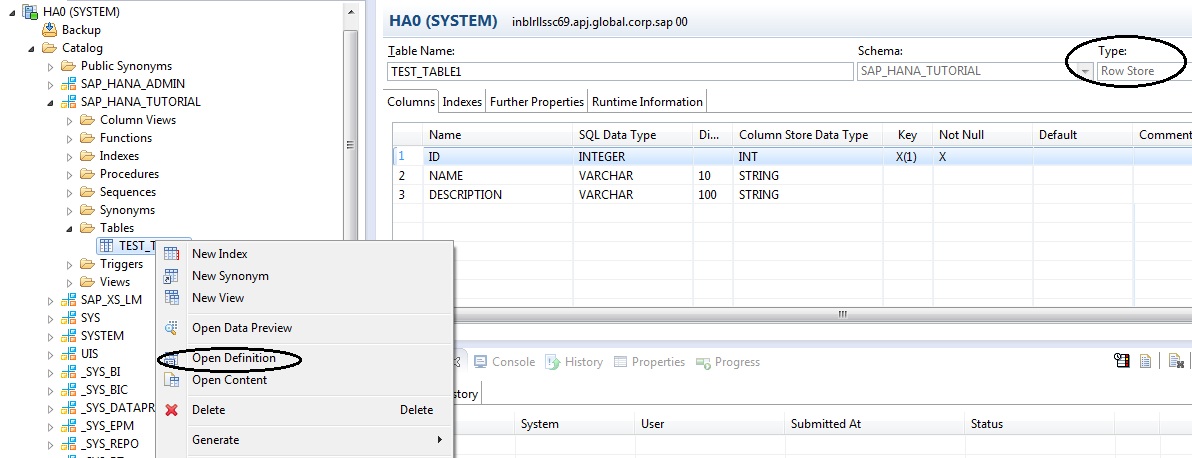Switch to the Indexes tab
The width and height of the screenshot is (1192, 458).
pos(462,101)
